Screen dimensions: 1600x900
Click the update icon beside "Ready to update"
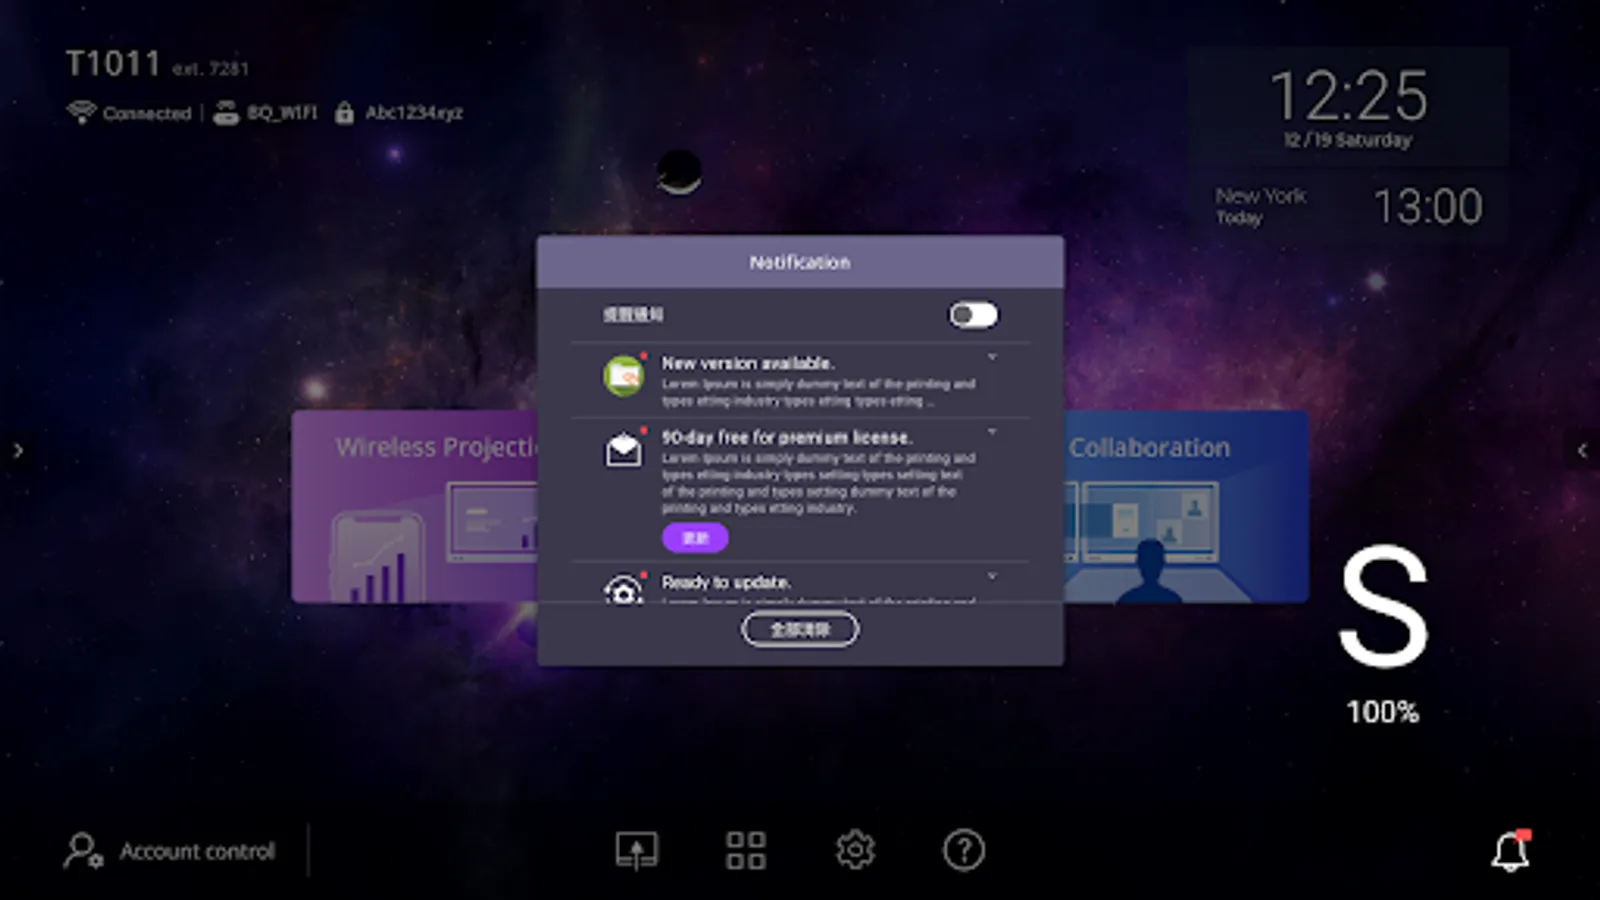click(x=623, y=590)
